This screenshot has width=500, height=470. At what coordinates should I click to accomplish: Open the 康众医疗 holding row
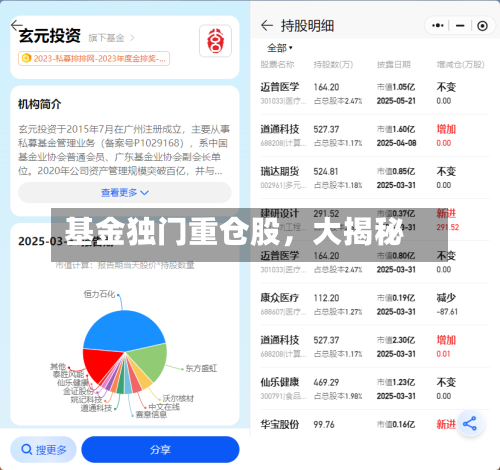point(375,304)
